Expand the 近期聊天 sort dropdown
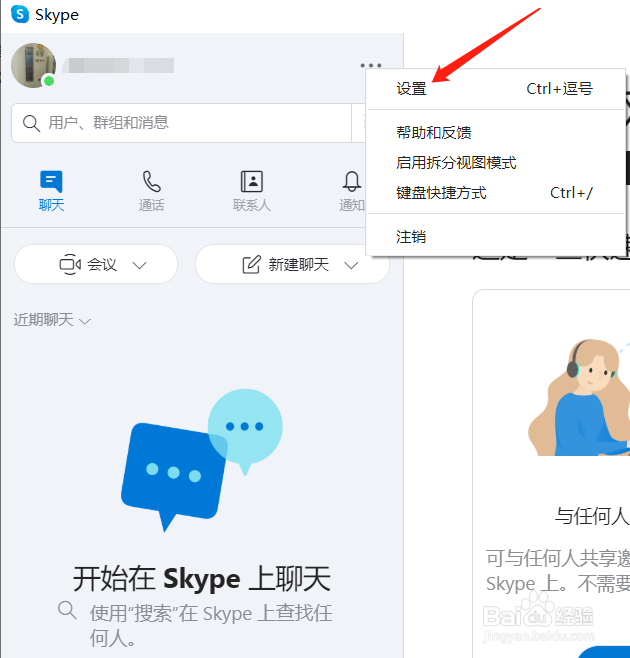Image resolution: width=630 pixels, height=658 pixels. pos(52,320)
